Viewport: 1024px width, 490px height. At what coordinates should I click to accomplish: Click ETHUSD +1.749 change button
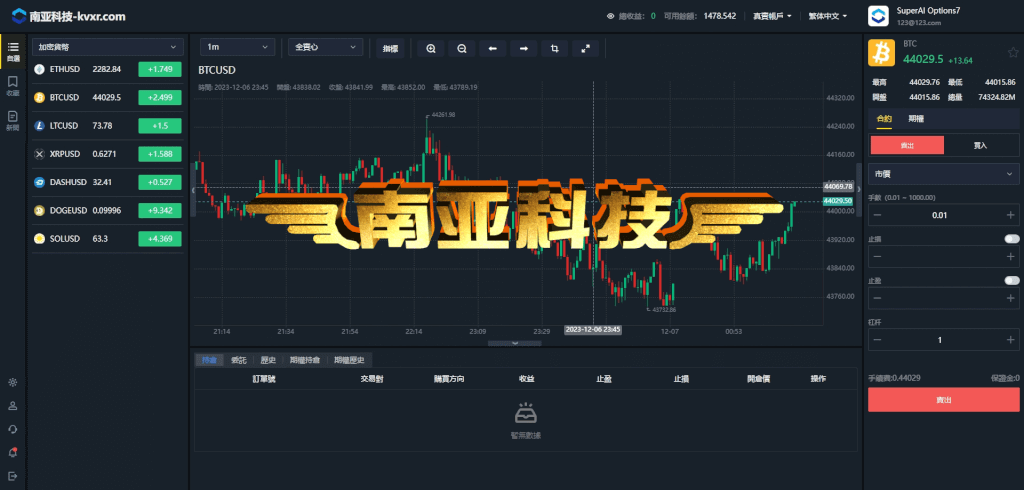click(x=160, y=69)
